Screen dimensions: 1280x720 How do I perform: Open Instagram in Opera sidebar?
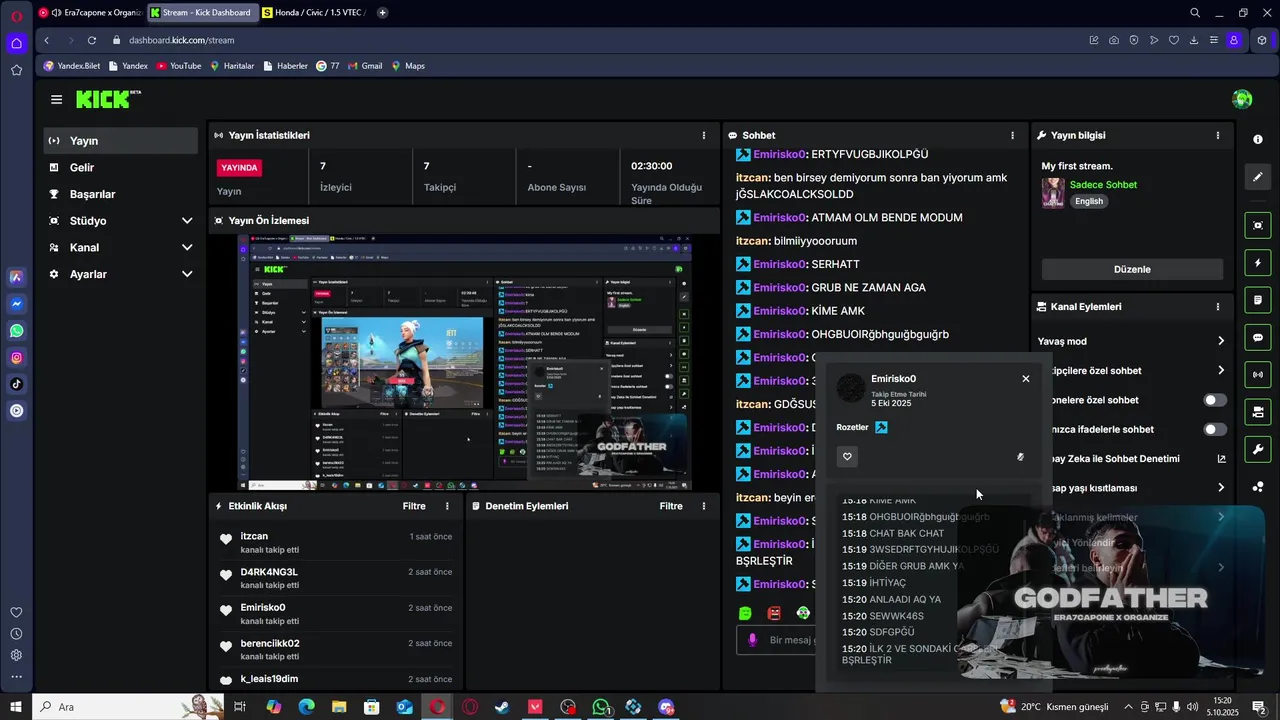(x=17, y=358)
